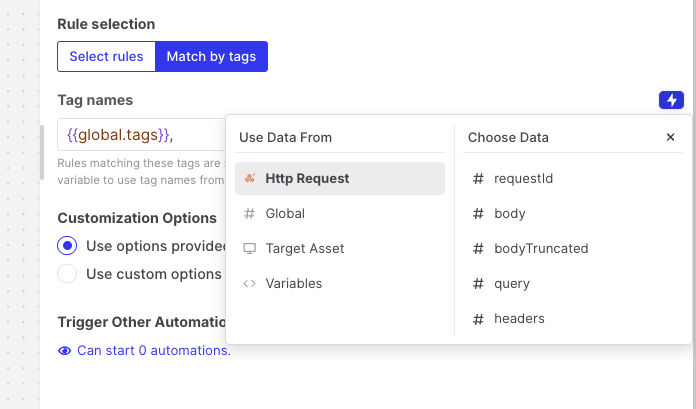Open Can start 0 automations link

(x=154, y=351)
